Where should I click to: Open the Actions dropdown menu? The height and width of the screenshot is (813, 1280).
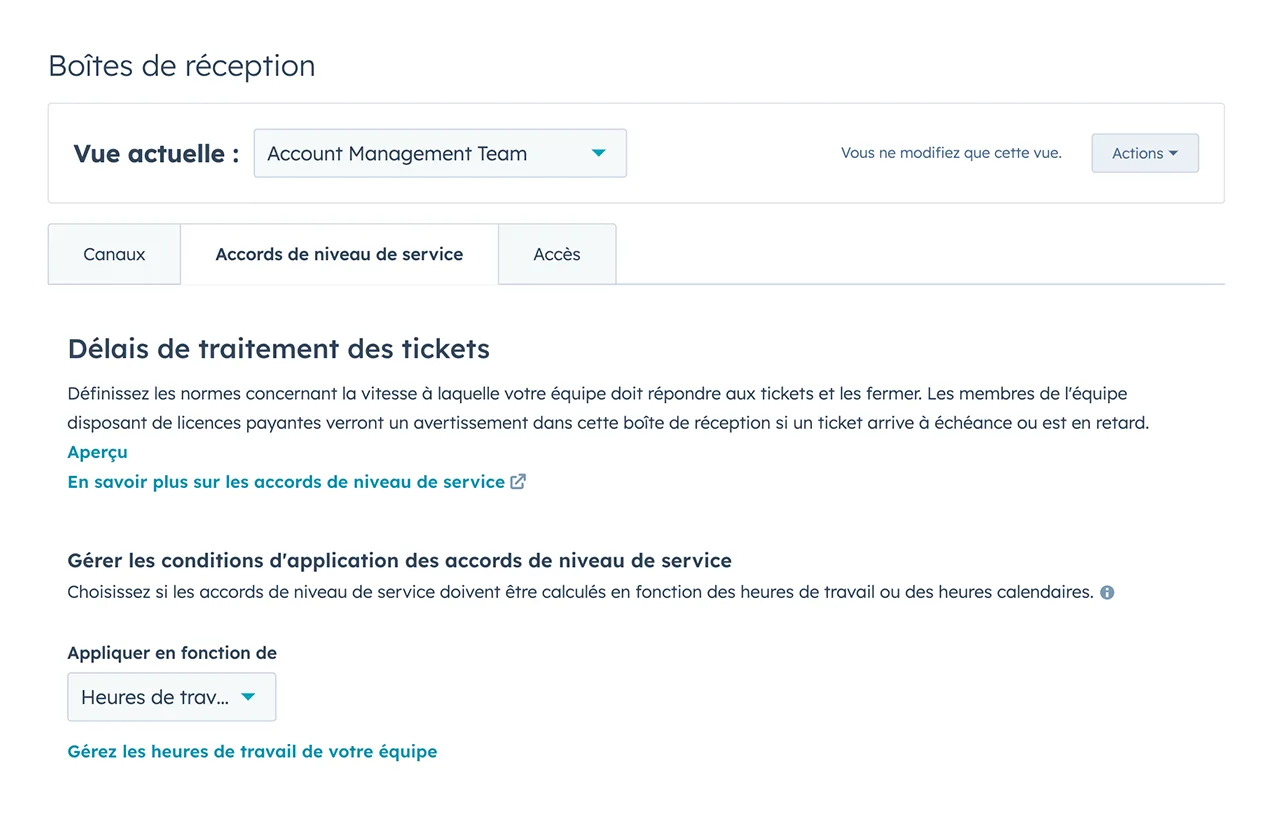(1144, 154)
